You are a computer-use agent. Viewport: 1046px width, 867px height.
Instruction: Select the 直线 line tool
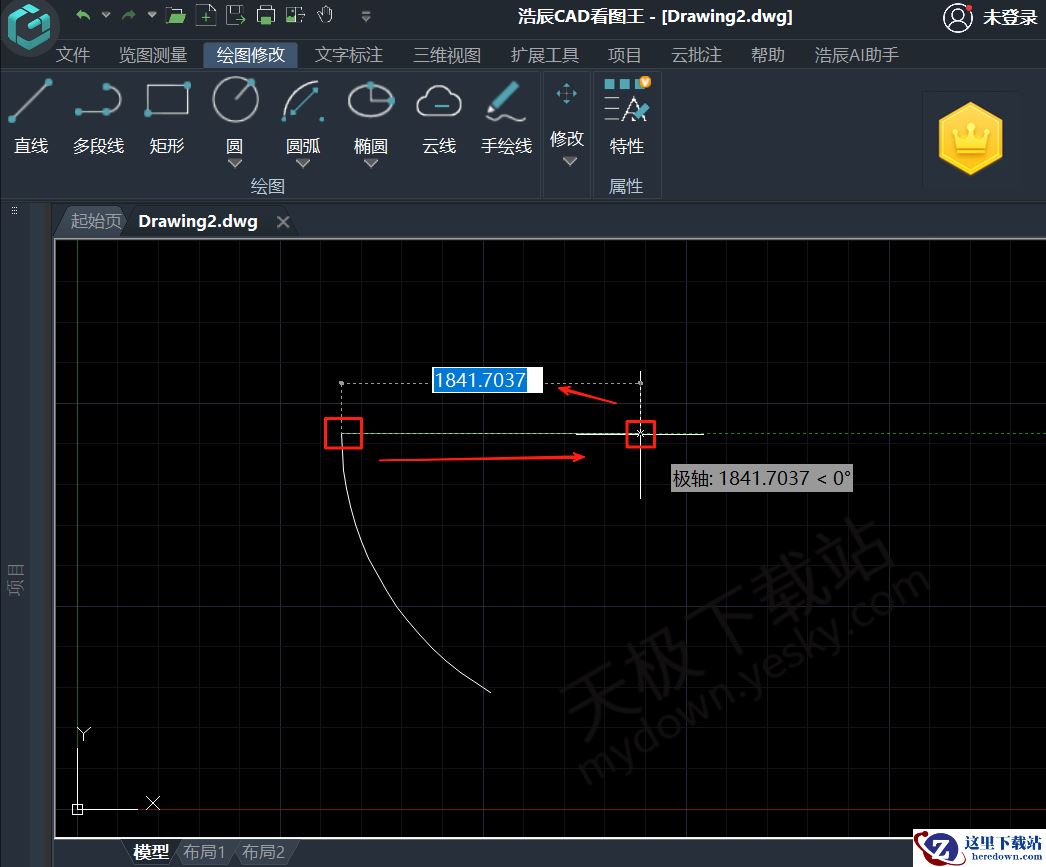31,117
